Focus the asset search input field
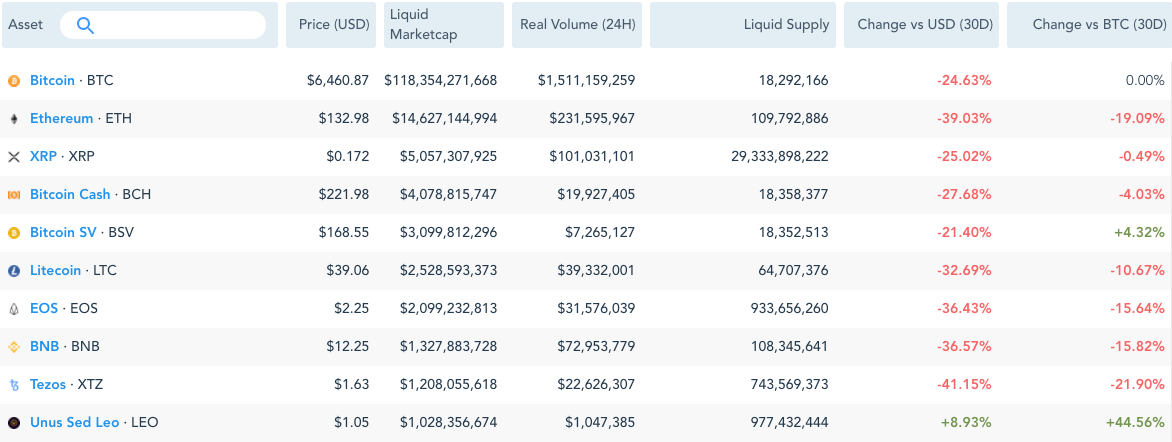The width and height of the screenshot is (1172, 442). (163, 25)
